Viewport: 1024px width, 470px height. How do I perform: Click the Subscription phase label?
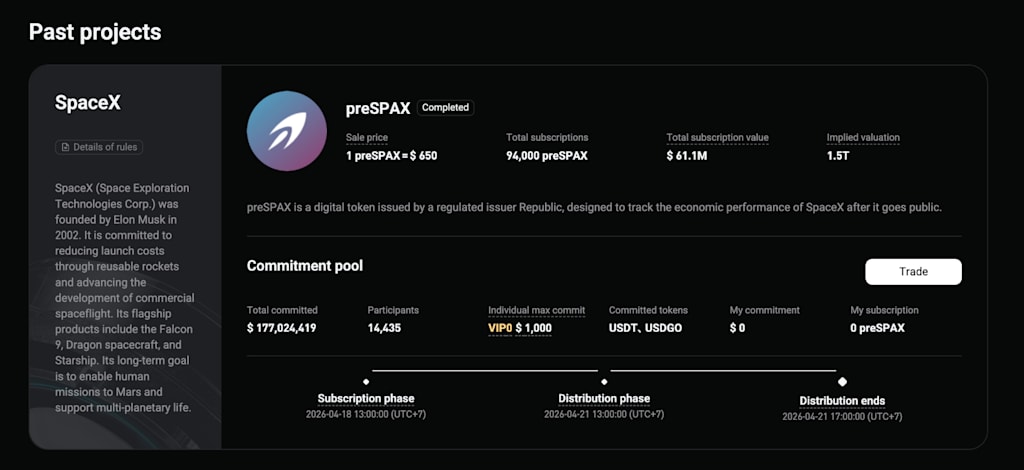366,398
